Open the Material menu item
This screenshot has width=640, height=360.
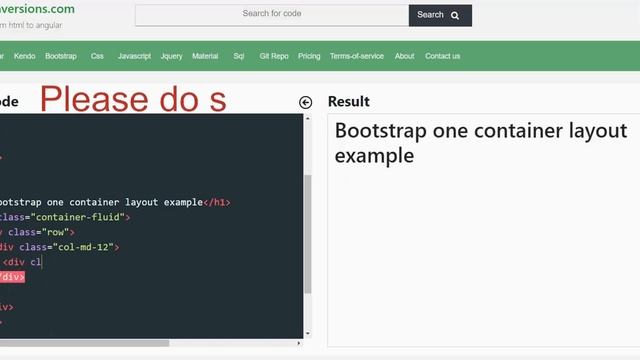tap(205, 56)
